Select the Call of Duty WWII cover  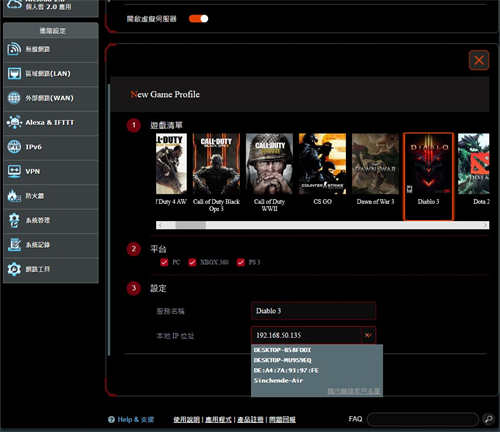(x=269, y=164)
